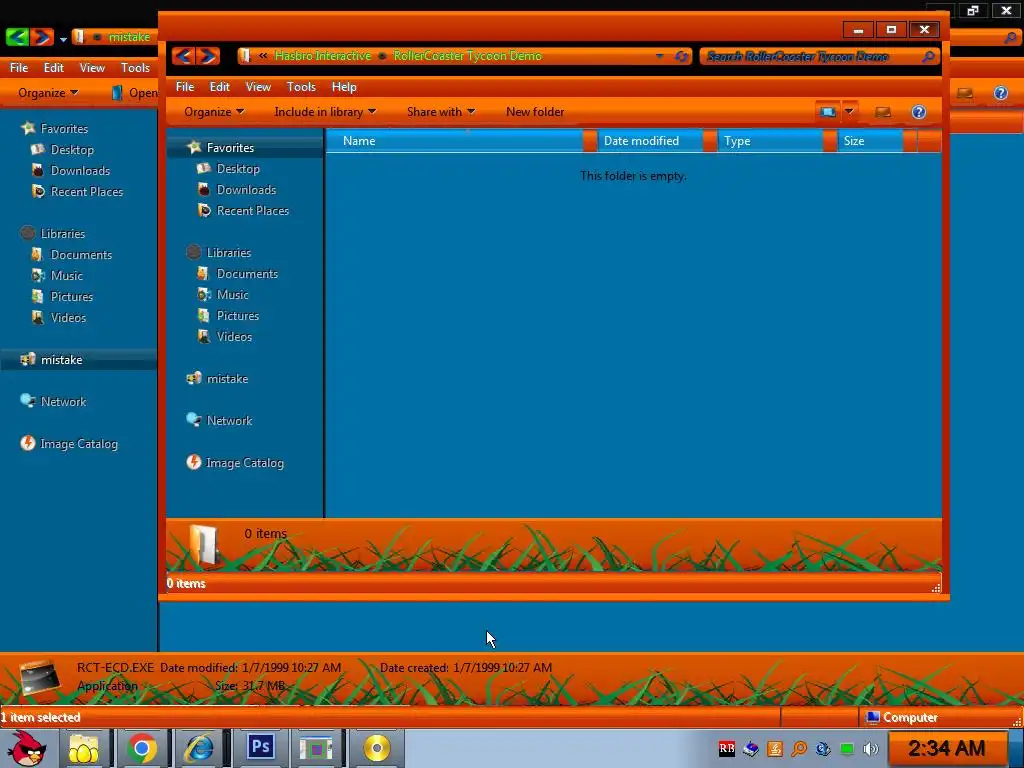Open view options dropdown arrow in front window
1024x768 pixels.
(849, 112)
